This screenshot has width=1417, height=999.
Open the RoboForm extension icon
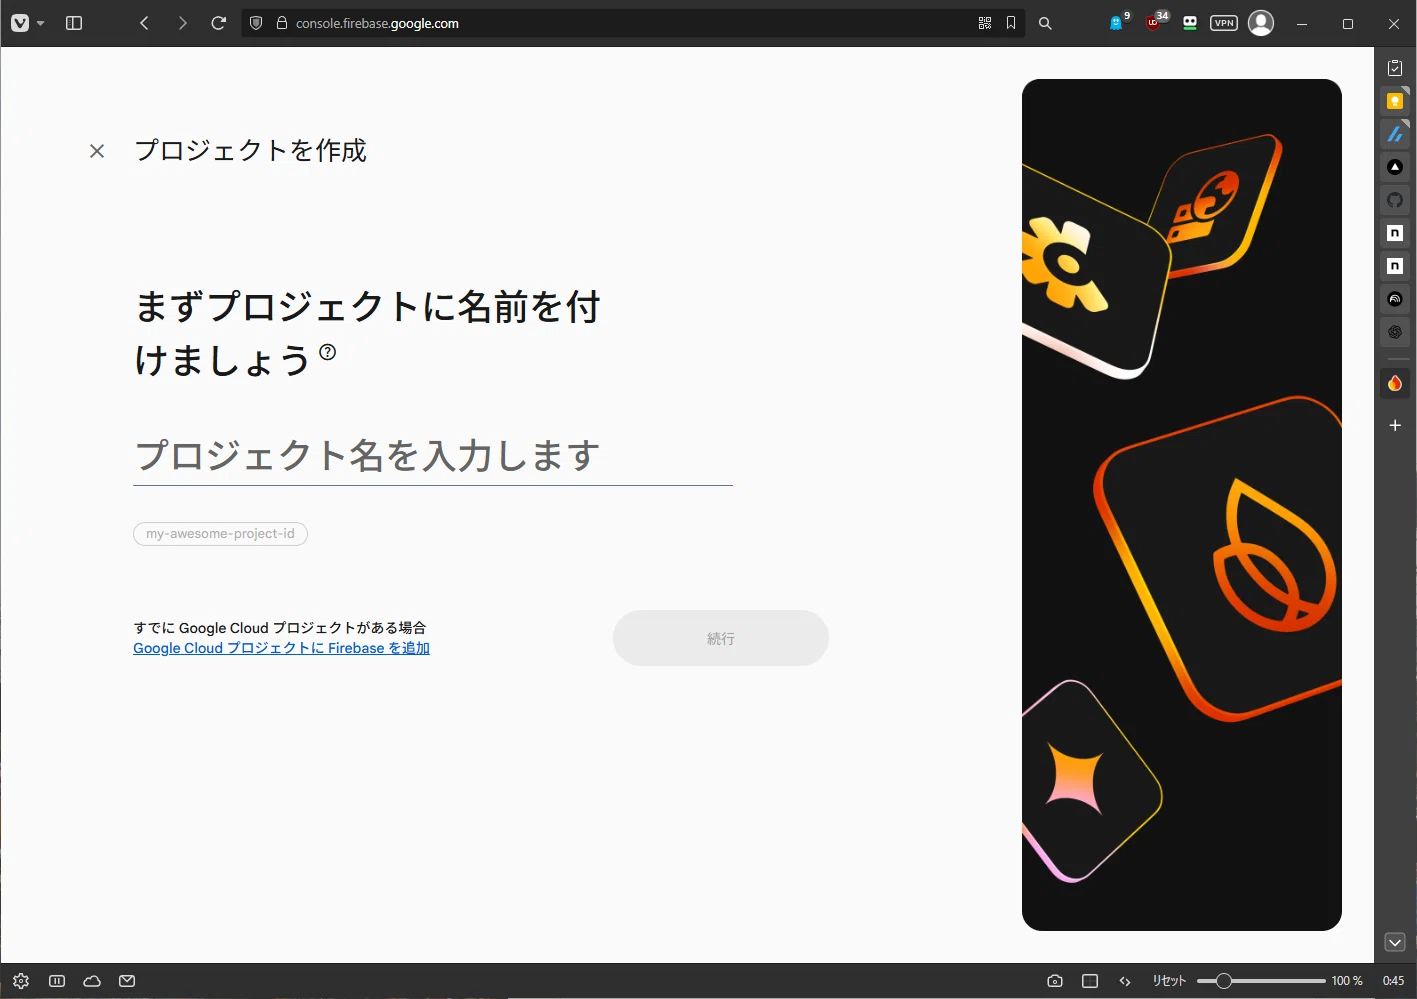coord(1190,23)
